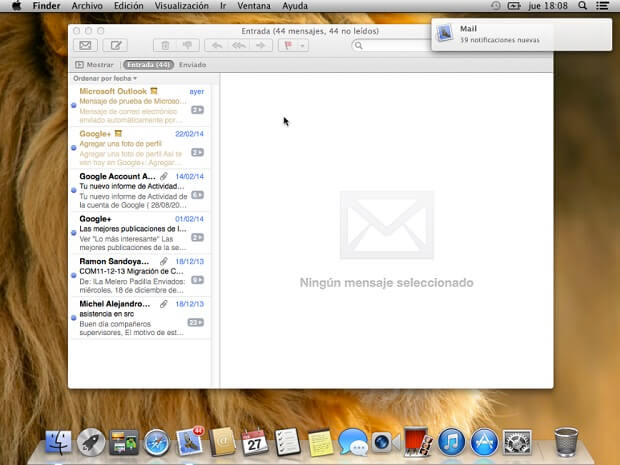Click the Mail search field

(391, 45)
